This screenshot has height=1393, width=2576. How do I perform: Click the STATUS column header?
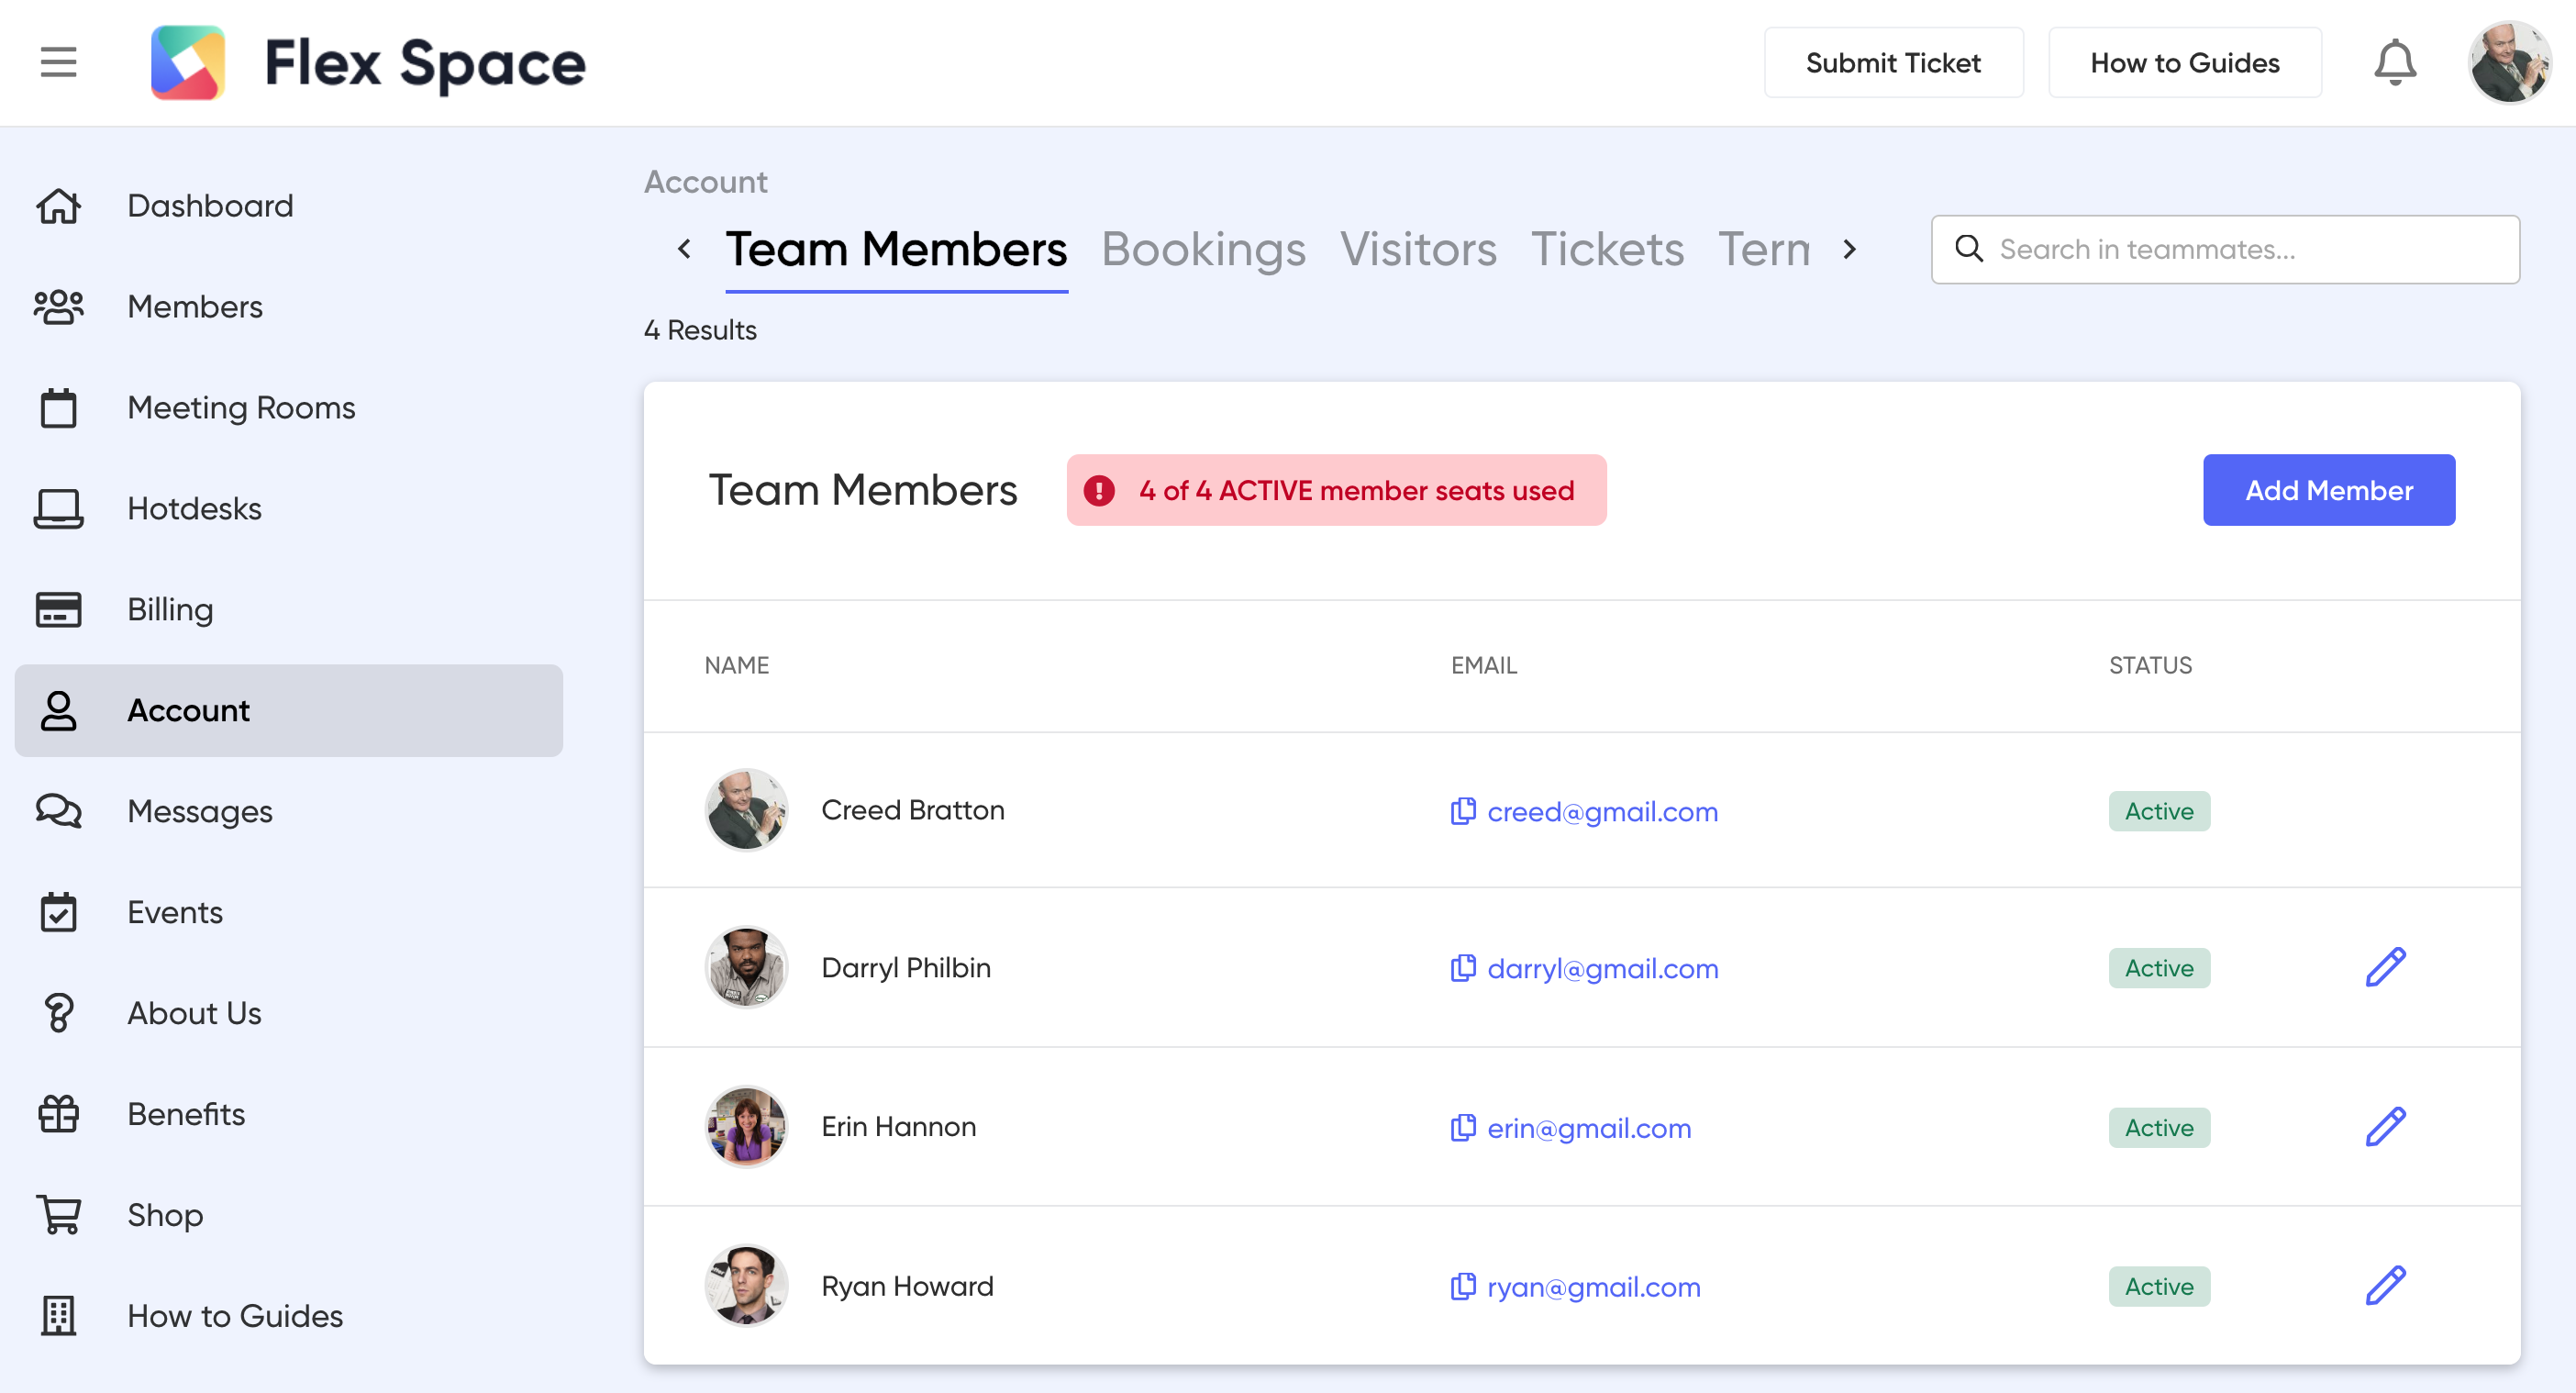pos(2150,665)
